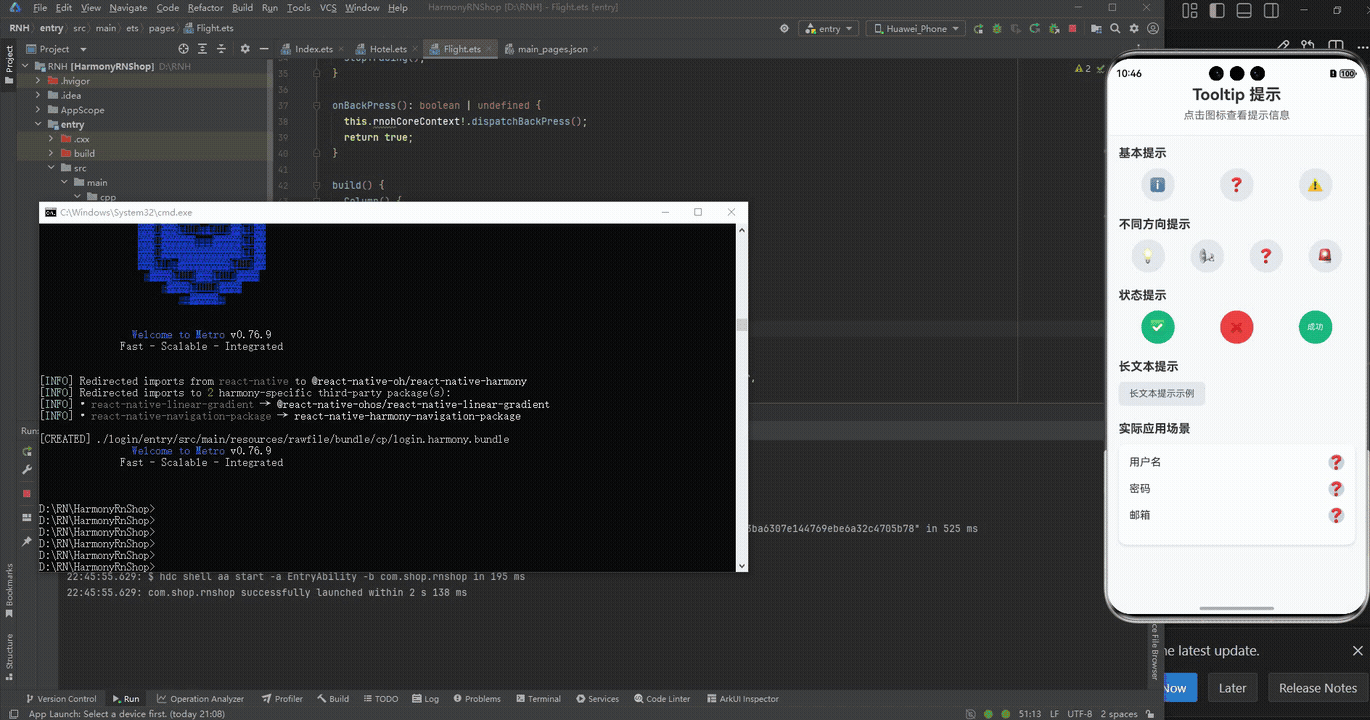Click Expand All icon in Project panel
1370x720 pixels.
click(203, 48)
